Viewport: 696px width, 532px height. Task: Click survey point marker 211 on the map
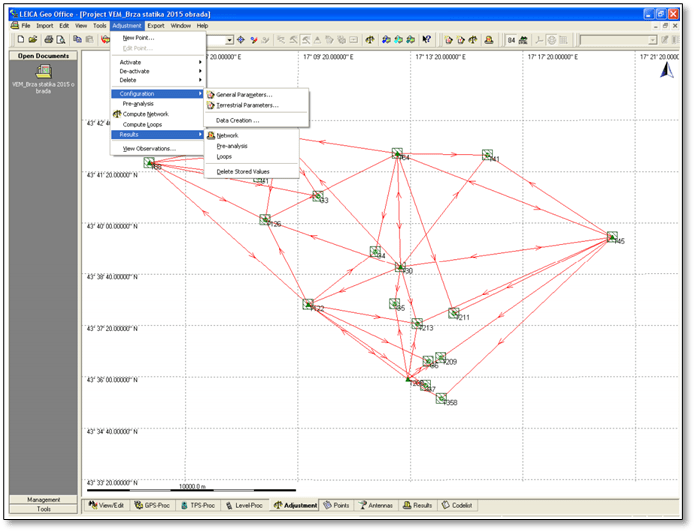[x=453, y=313]
